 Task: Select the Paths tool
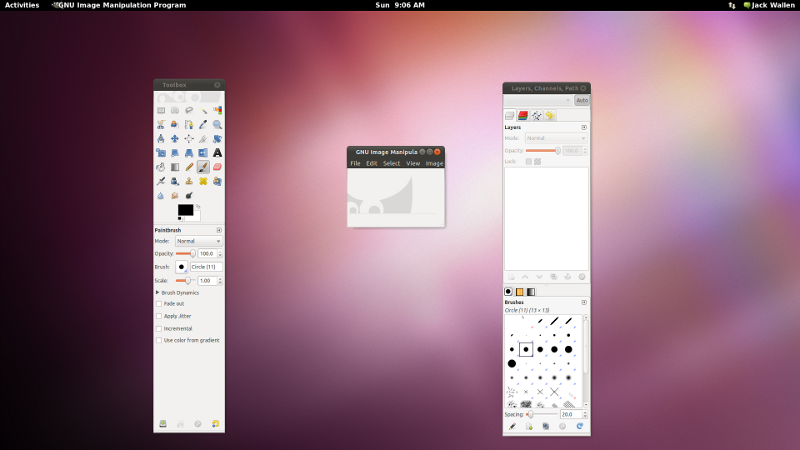189,124
